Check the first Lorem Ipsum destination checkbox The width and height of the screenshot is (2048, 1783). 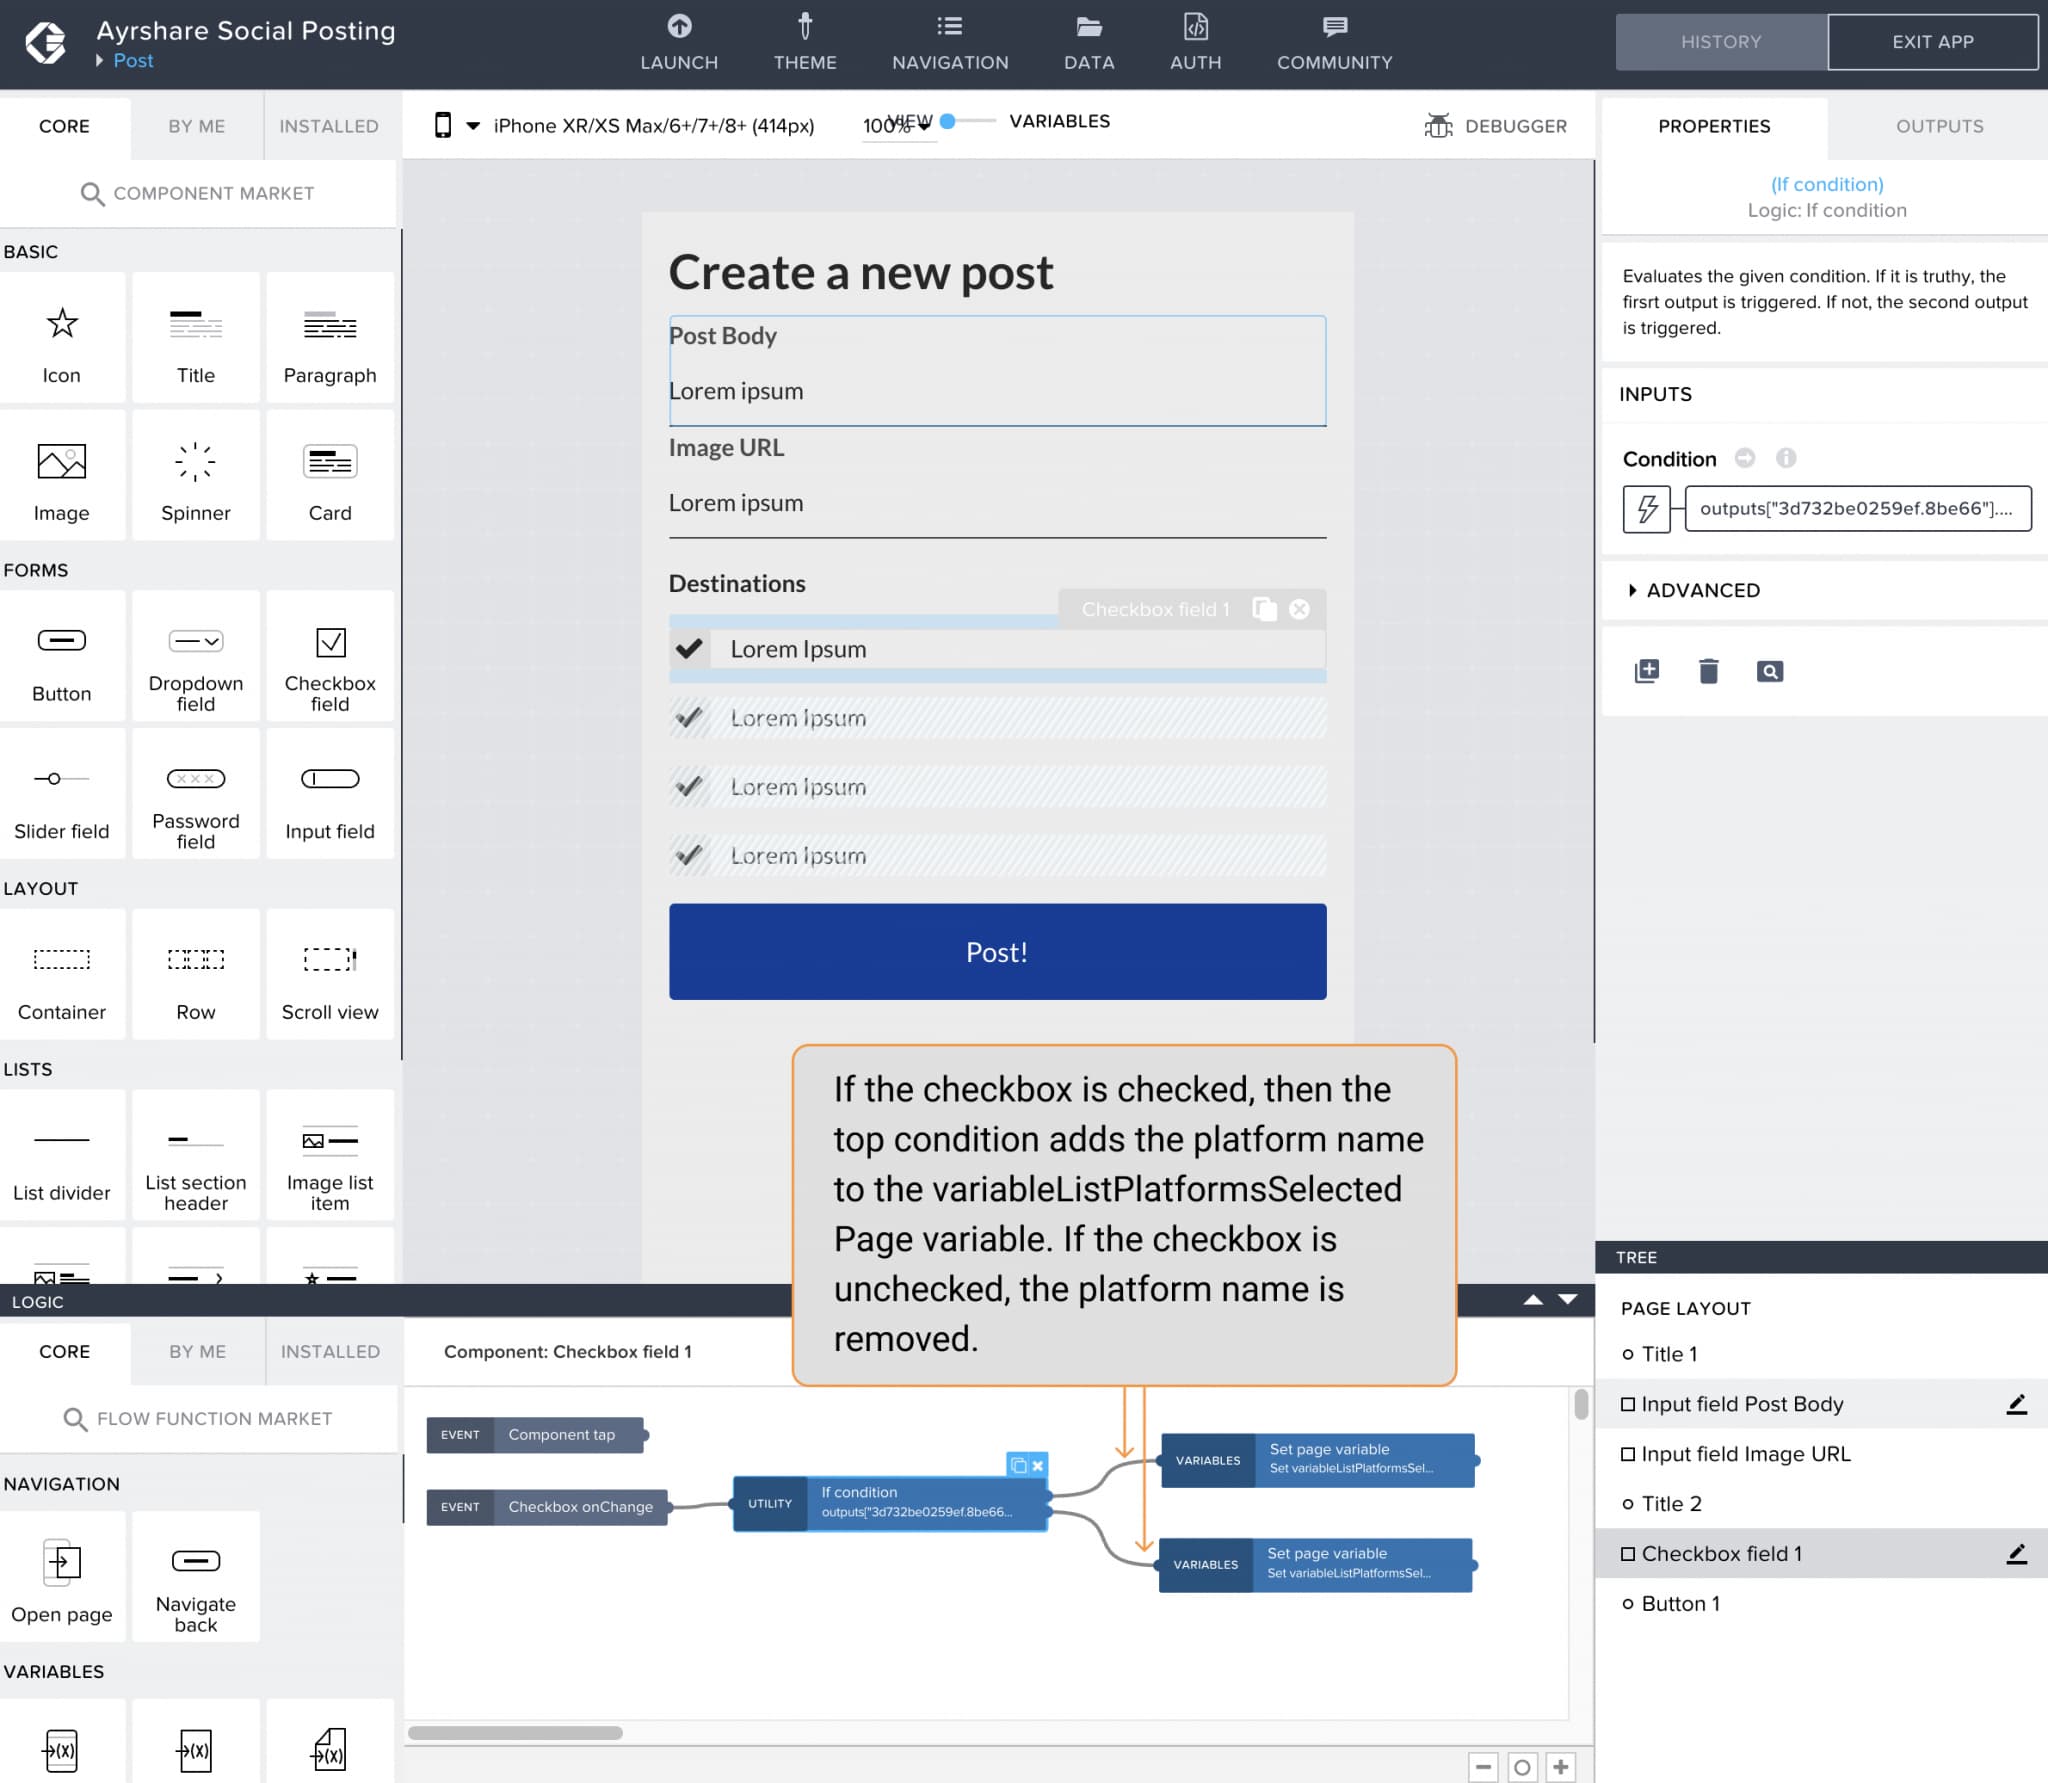coord(688,648)
